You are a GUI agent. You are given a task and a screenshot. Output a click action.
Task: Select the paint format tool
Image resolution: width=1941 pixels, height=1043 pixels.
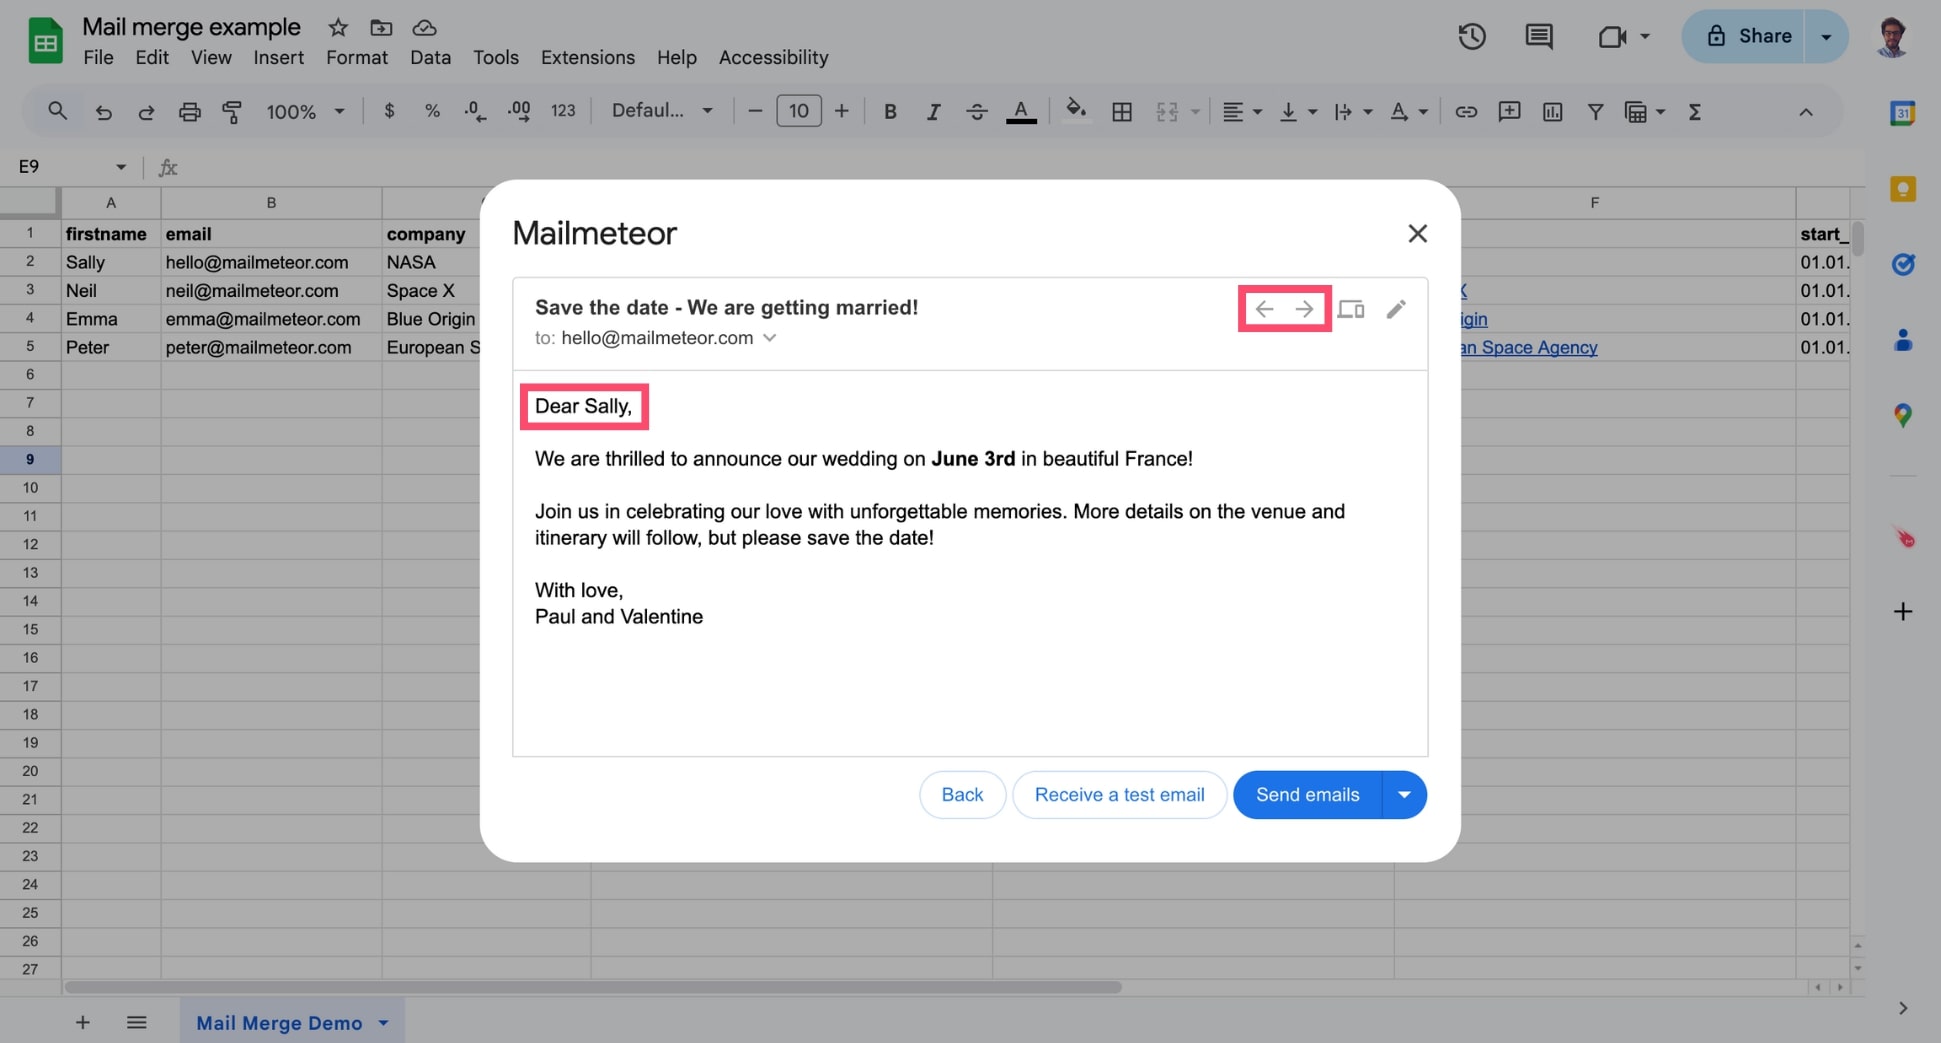[x=232, y=111]
